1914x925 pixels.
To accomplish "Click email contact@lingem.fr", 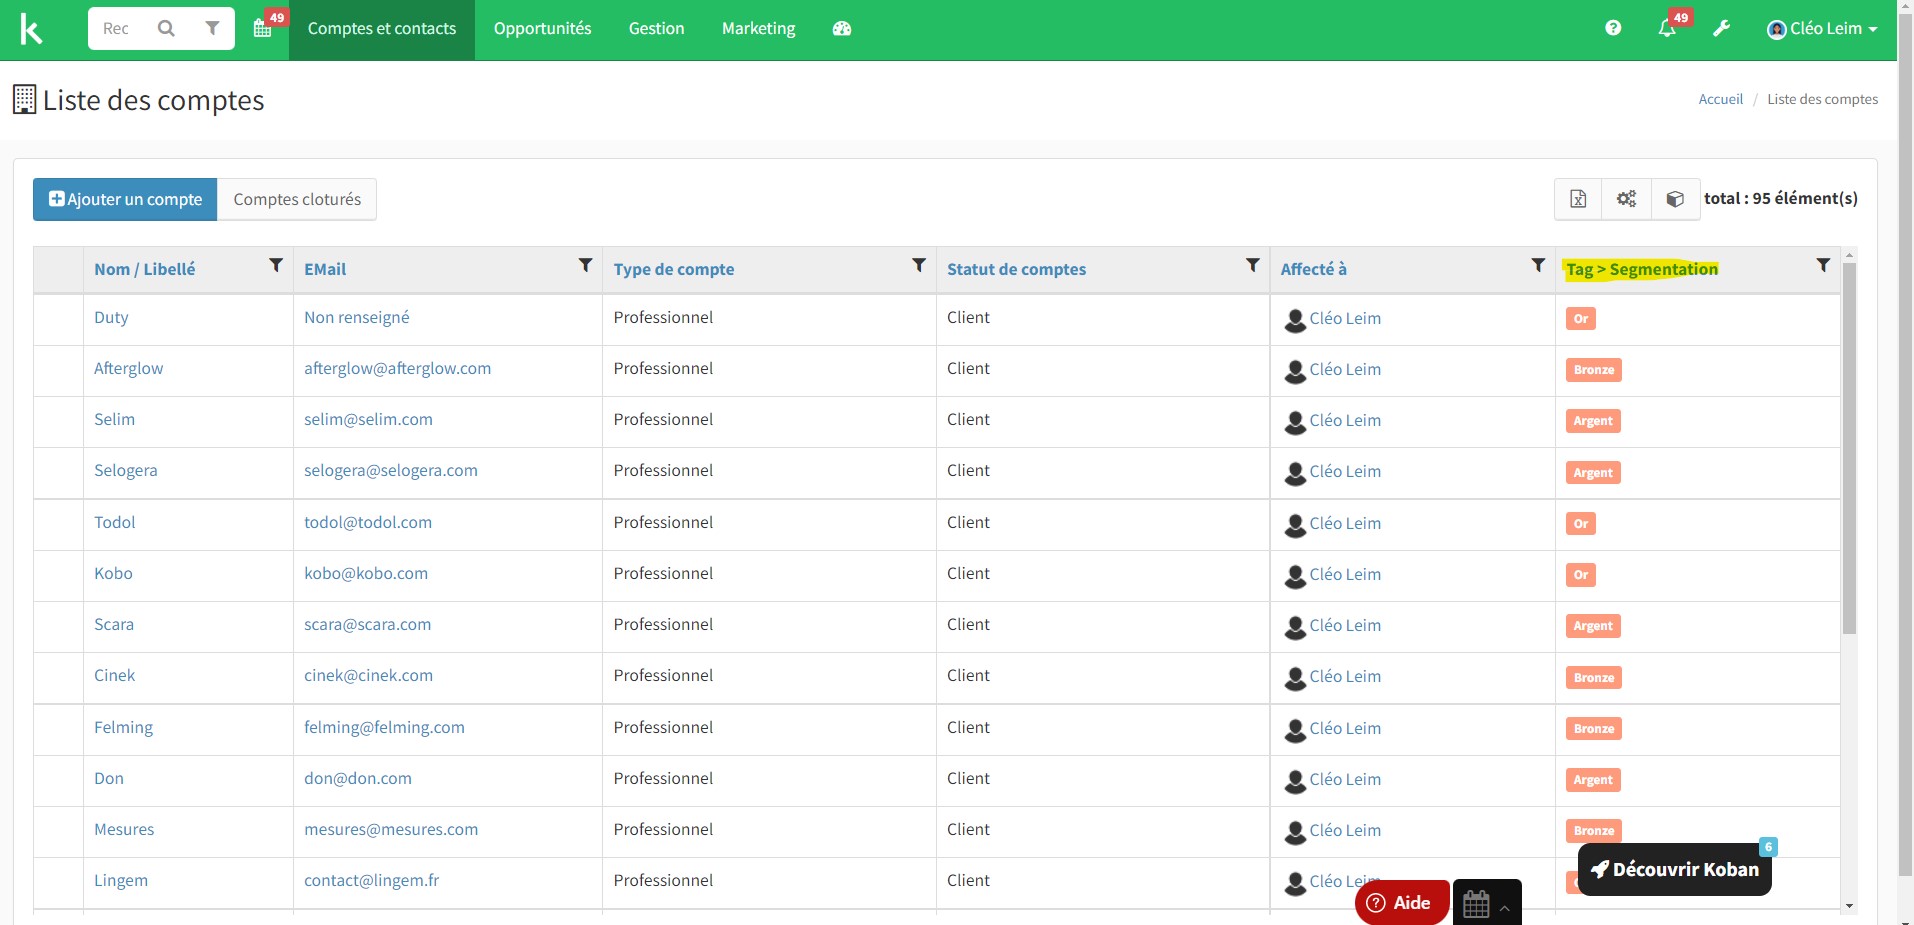I will (x=371, y=881).
